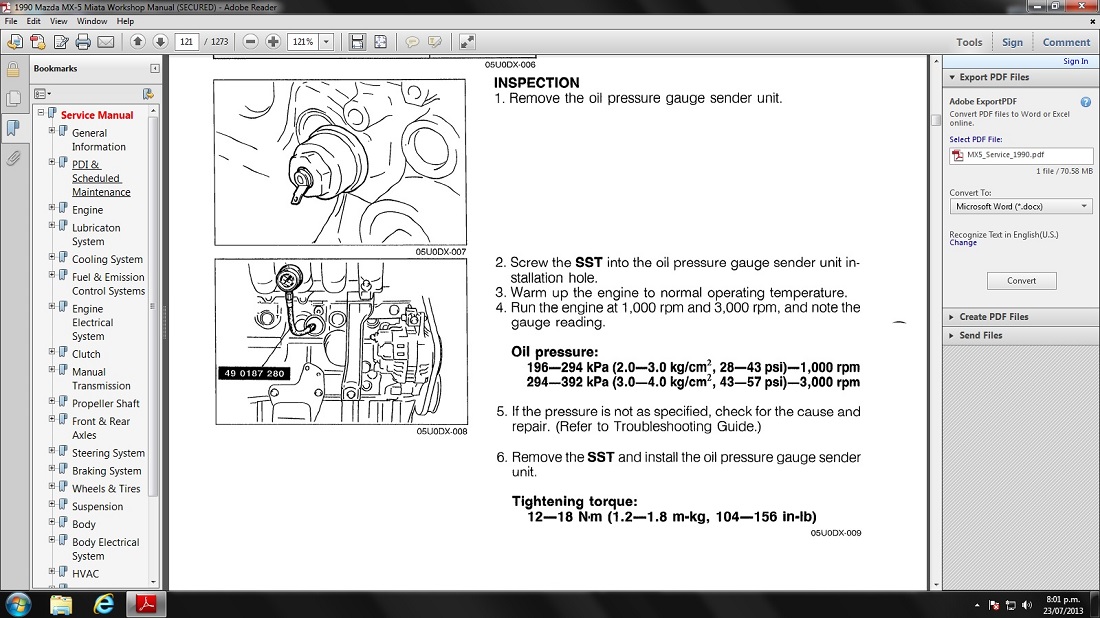Click the Highlight text icon
Image resolution: width=1100 pixels, height=618 pixels.
point(435,42)
